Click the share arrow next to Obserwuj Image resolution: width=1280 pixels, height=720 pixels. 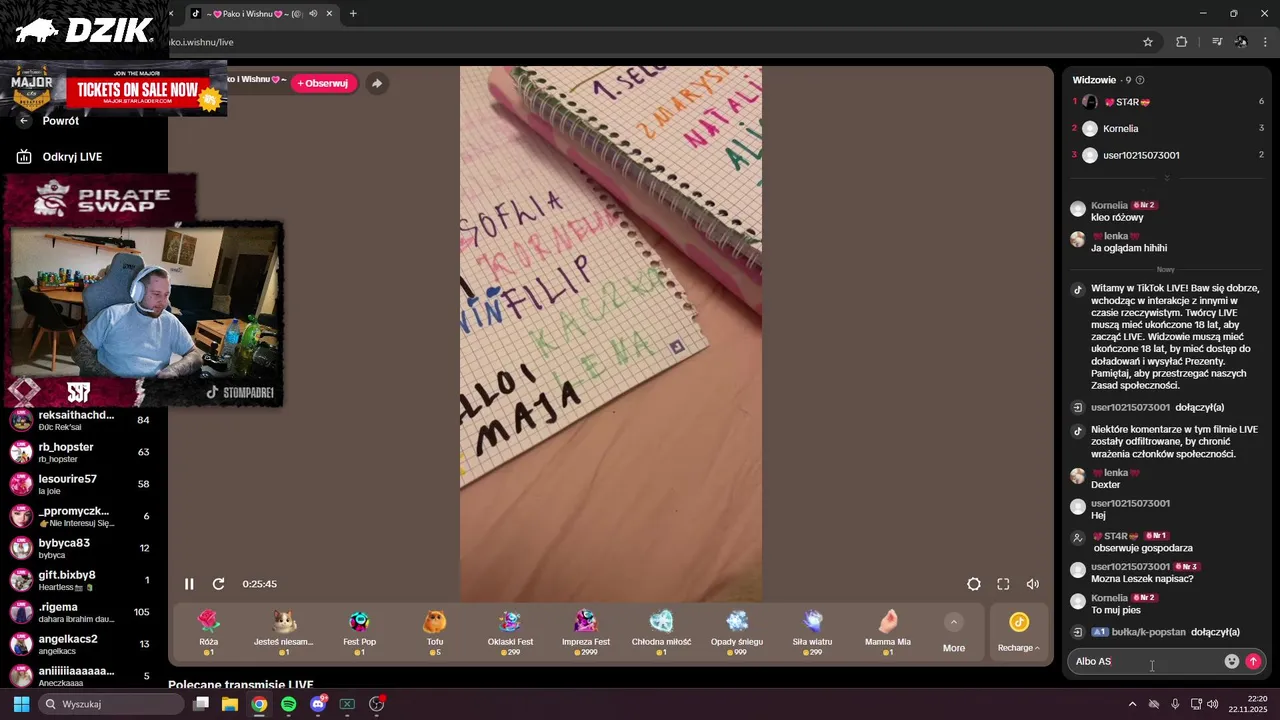376,84
